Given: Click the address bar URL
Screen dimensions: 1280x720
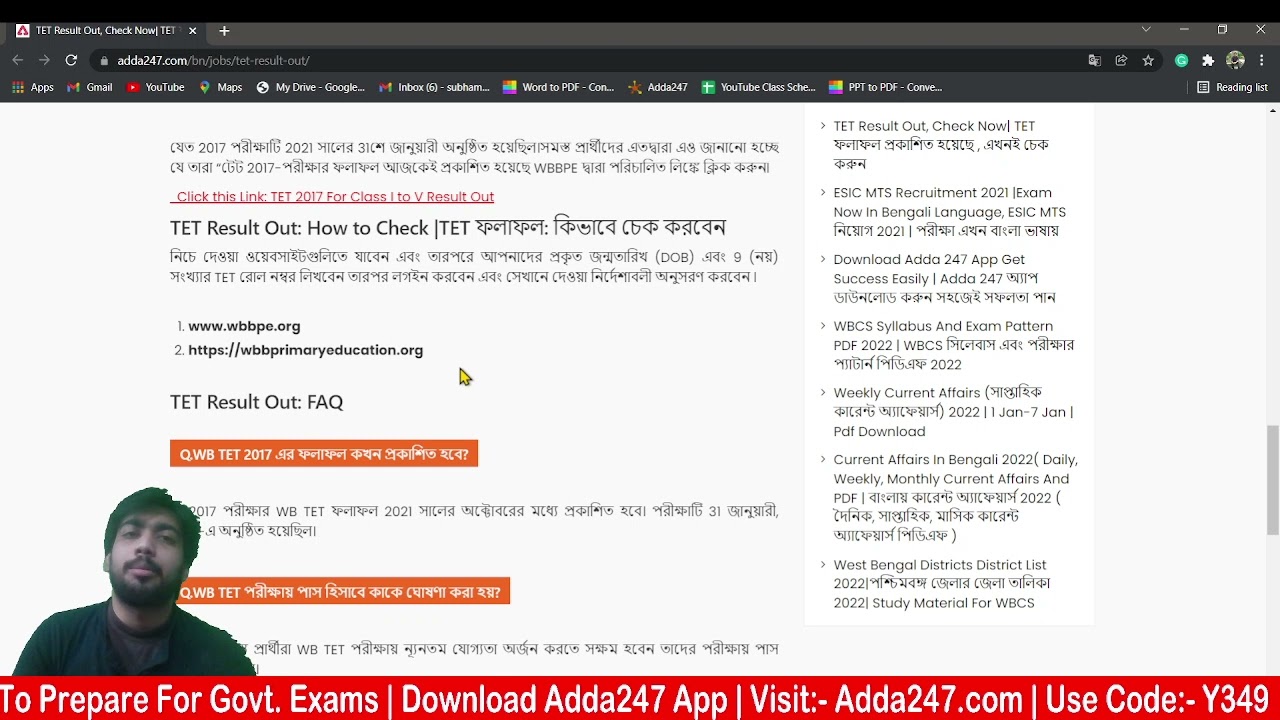Looking at the screenshot, I should (x=213, y=61).
